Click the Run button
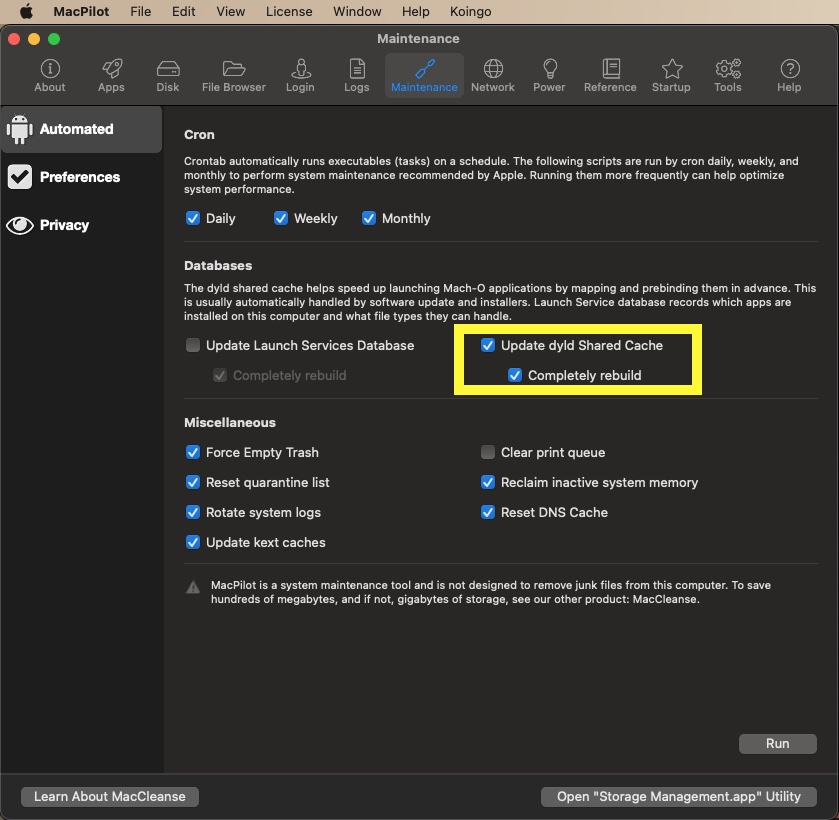 point(777,743)
